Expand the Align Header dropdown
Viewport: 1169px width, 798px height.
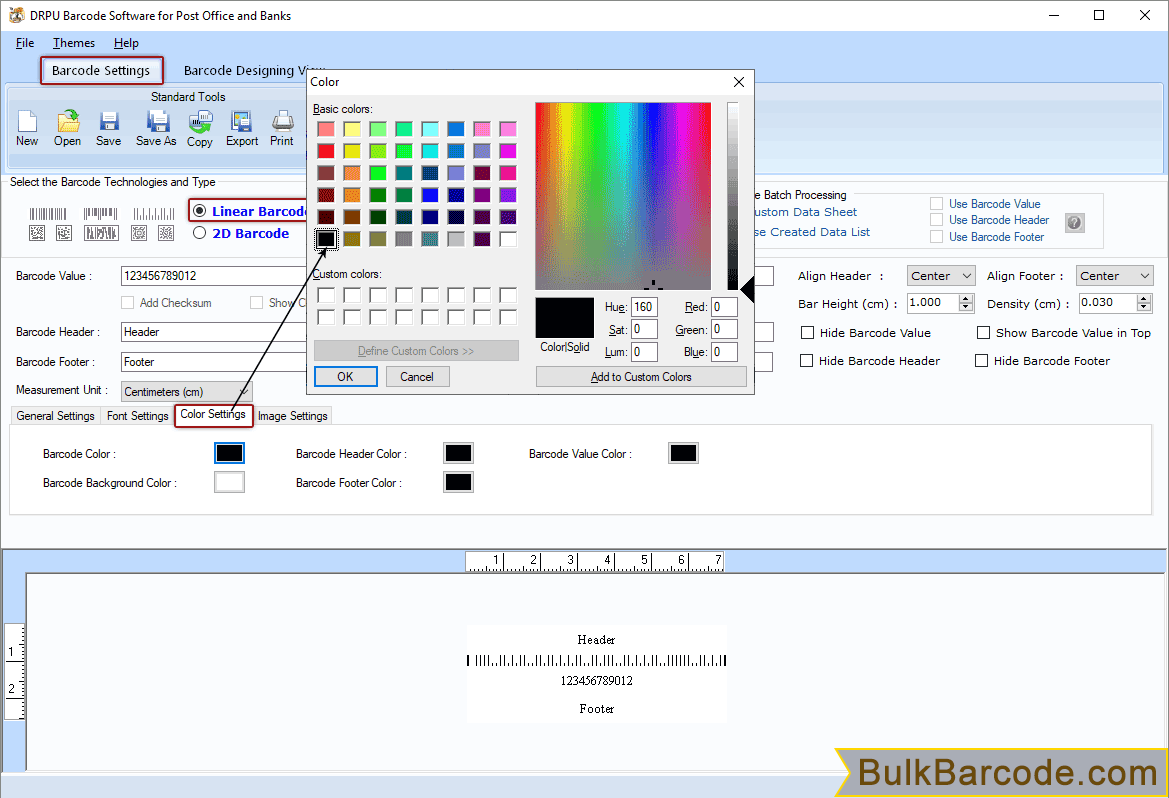tap(941, 276)
